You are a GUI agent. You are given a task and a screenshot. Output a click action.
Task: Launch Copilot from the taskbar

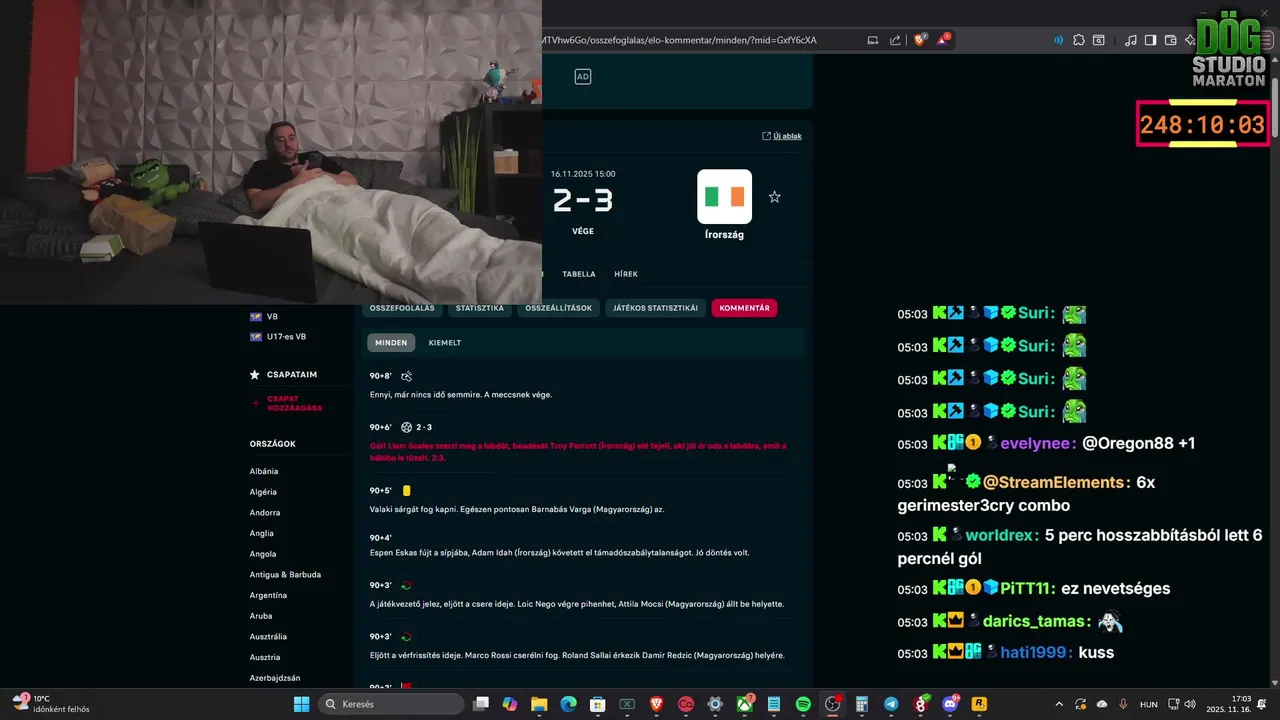[510, 704]
